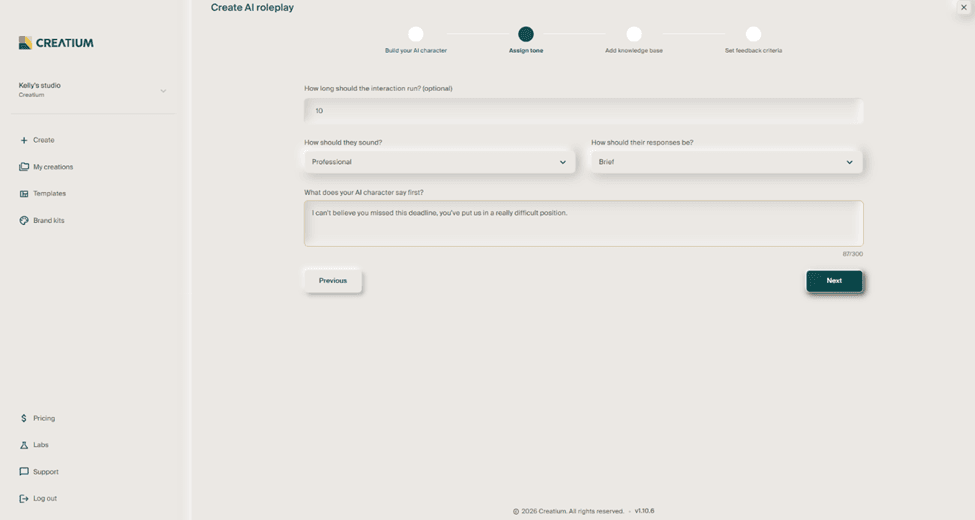
Task: Click the plus icon beside Create
Action: (24, 141)
